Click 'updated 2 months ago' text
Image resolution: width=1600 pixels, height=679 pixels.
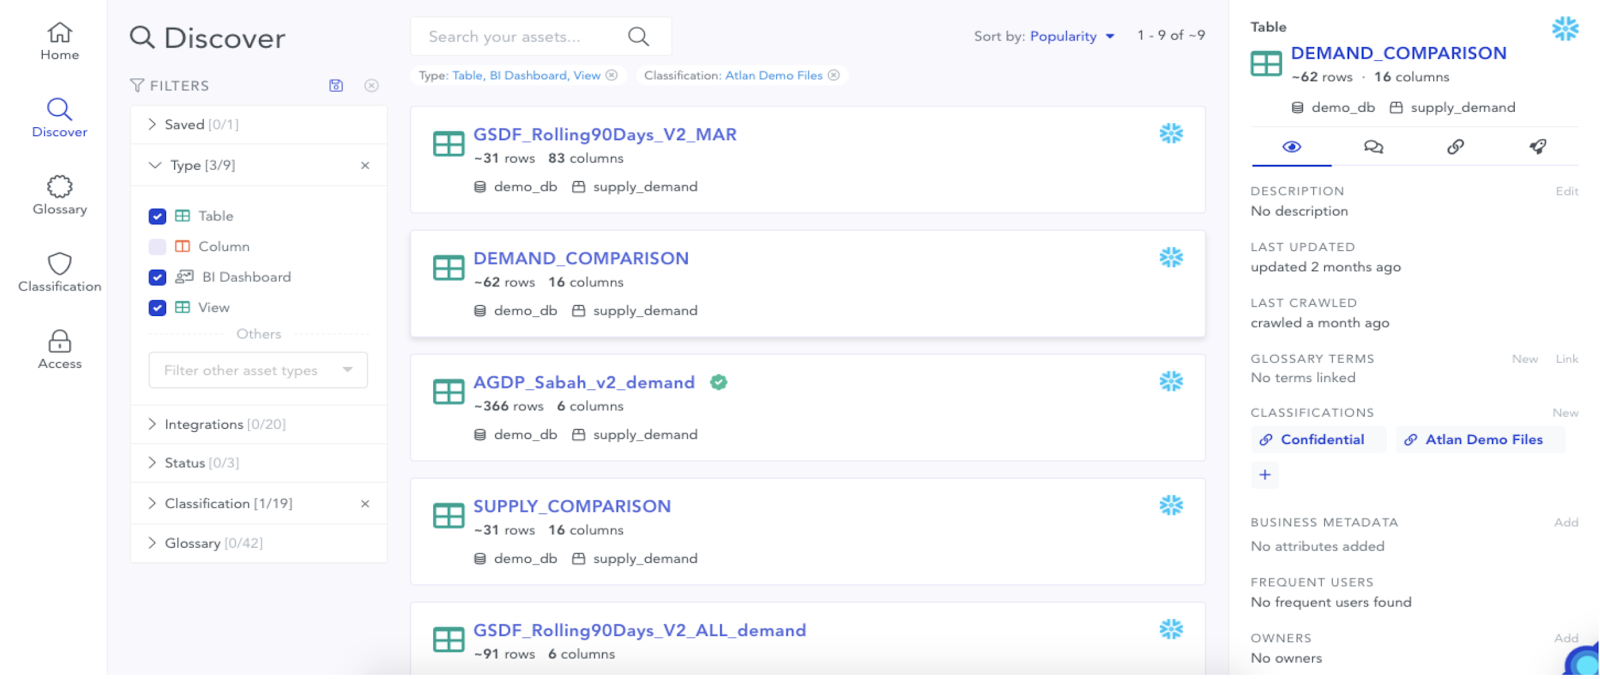click(1325, 267)
